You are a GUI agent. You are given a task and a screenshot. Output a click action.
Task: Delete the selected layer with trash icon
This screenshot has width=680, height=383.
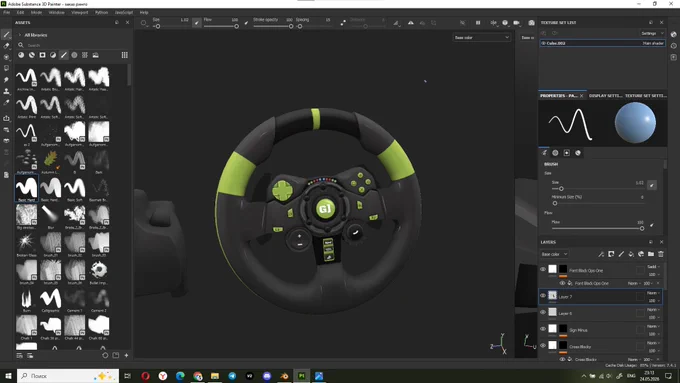pyautogui.click(x=661, y=254)
